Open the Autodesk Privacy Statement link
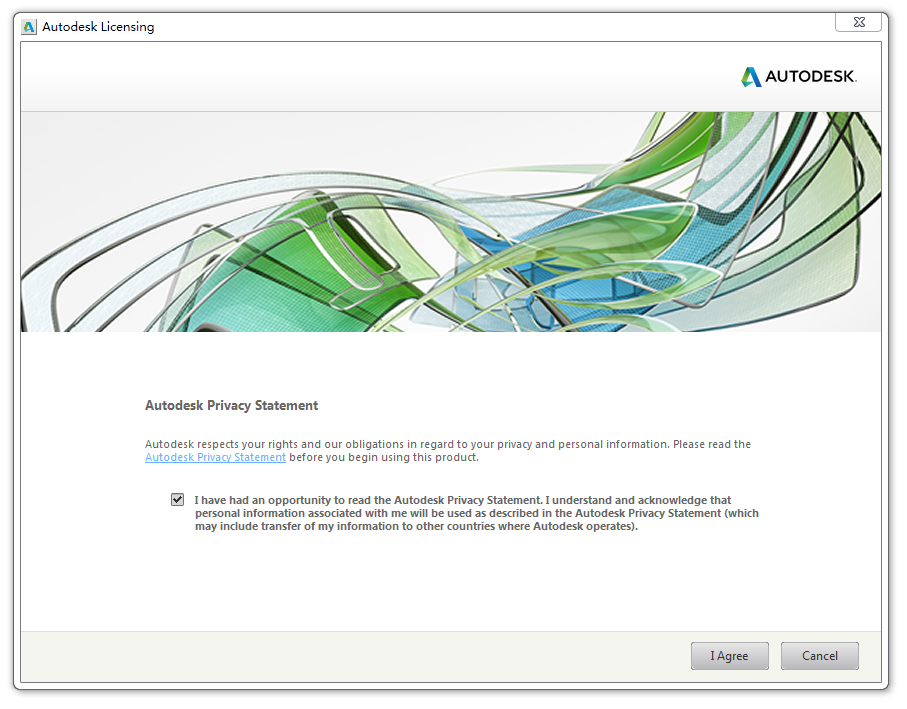The height and width of the screenshot is (709, 907). (x=215, y=457)
